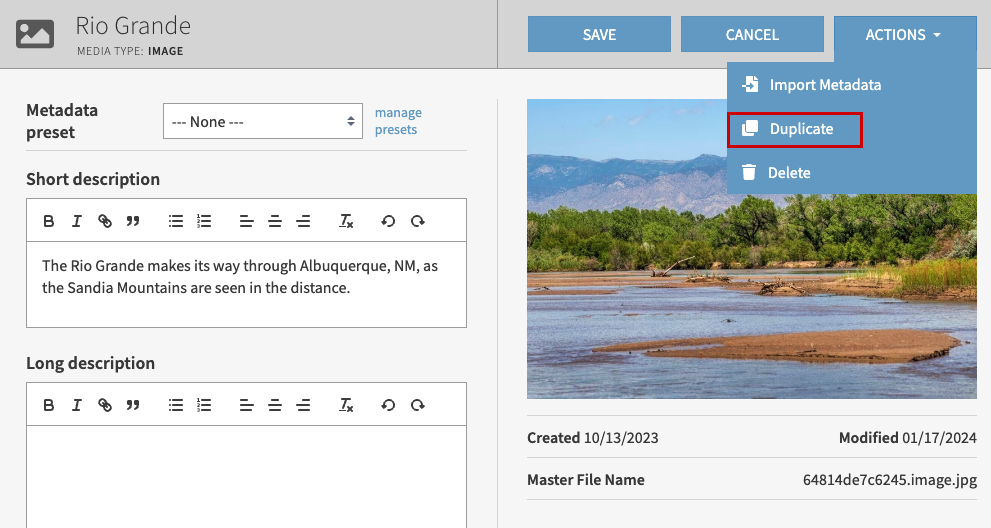991x528 pixels.
Task: Click the Created 10/13/2023 date
Action: [593, 438]
